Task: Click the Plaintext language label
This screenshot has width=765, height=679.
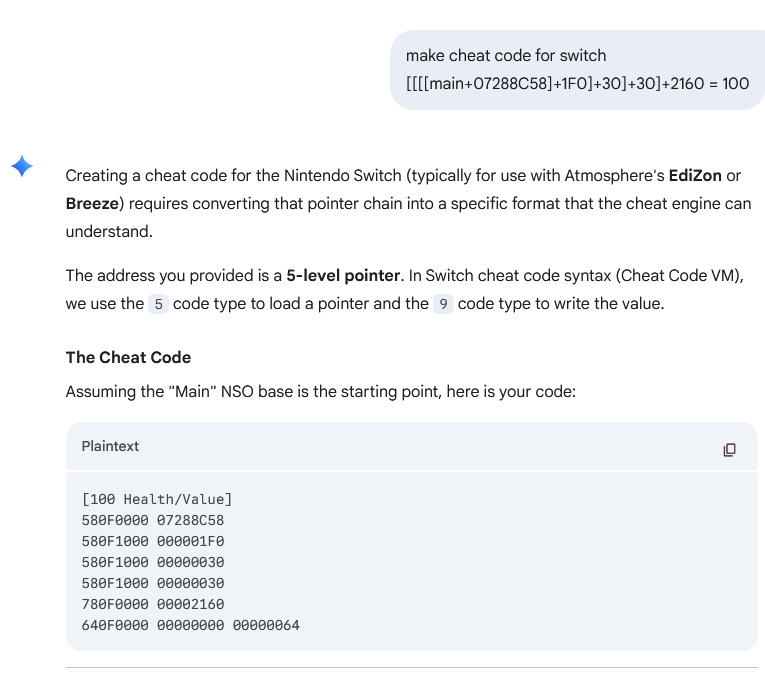Action: 110,446
